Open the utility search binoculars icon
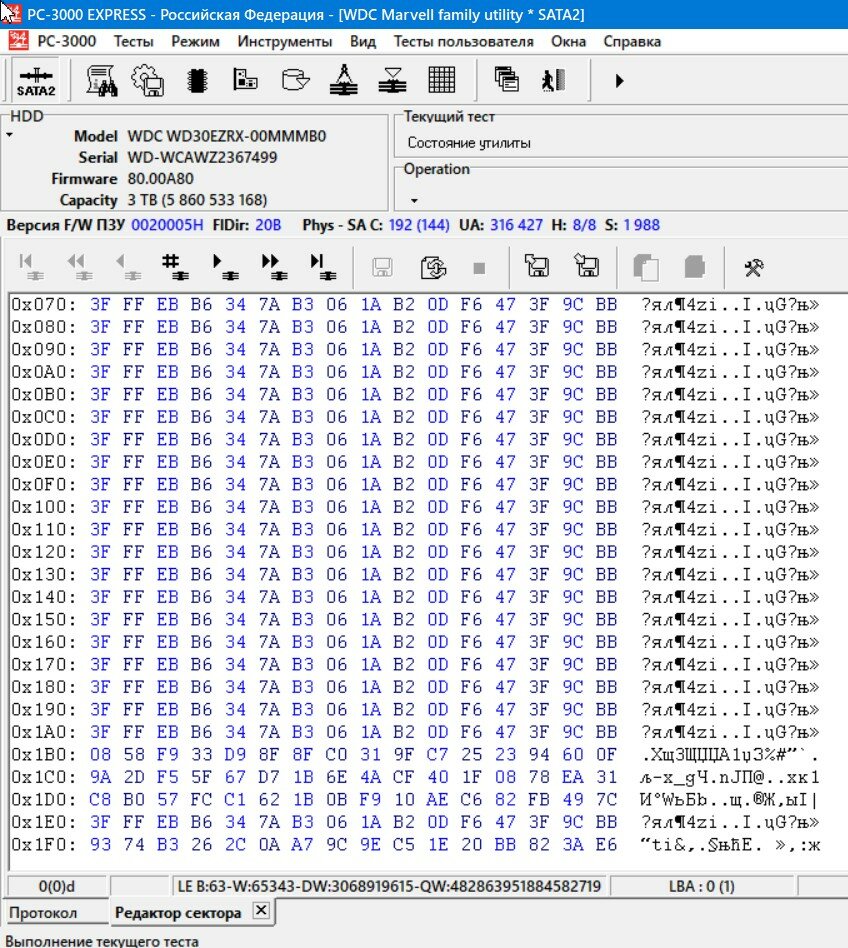The height and width of the screenshot is (948, 848). pyautogui.click(x=102, y=80)
